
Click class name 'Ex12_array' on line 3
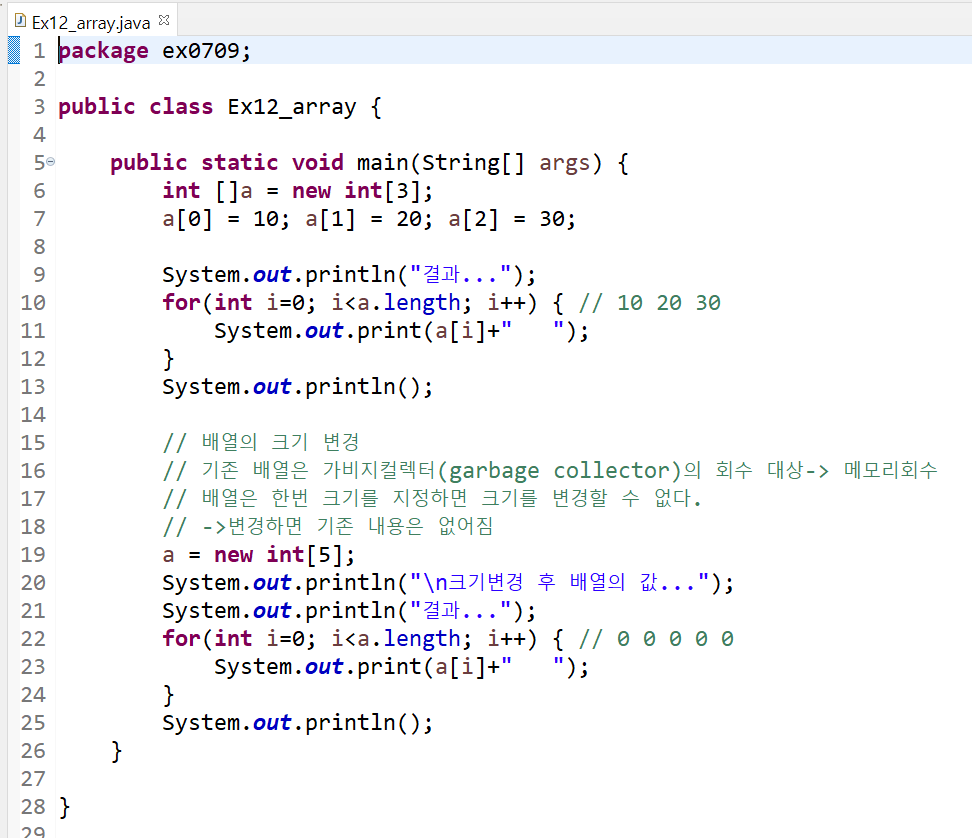tap(292, 107)
